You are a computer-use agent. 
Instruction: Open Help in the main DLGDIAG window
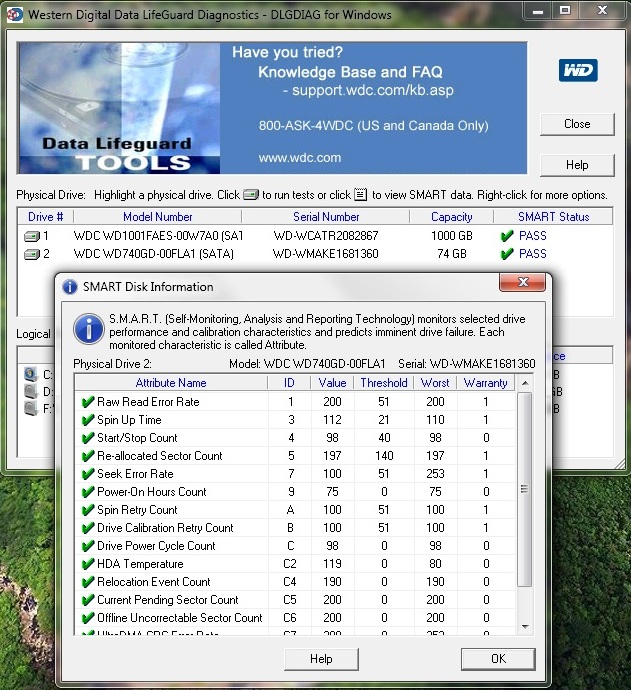click(577, 165)
